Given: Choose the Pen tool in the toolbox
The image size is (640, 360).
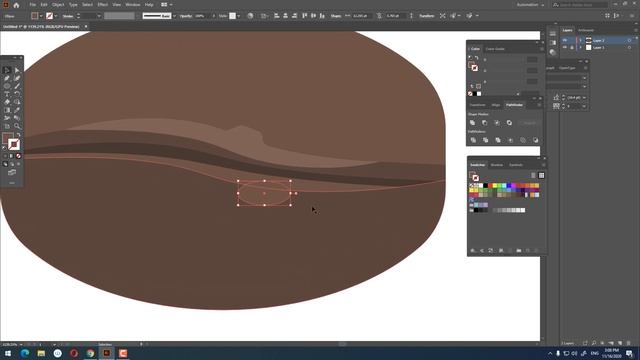Looking at the screenshot, I should (x=7, y=78).
